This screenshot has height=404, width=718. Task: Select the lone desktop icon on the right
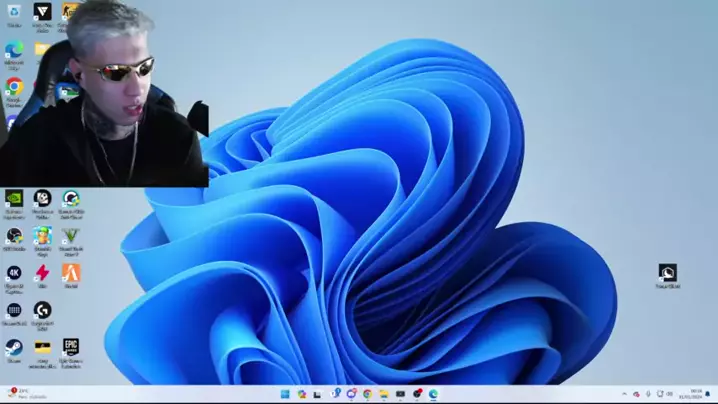(667, 273)
